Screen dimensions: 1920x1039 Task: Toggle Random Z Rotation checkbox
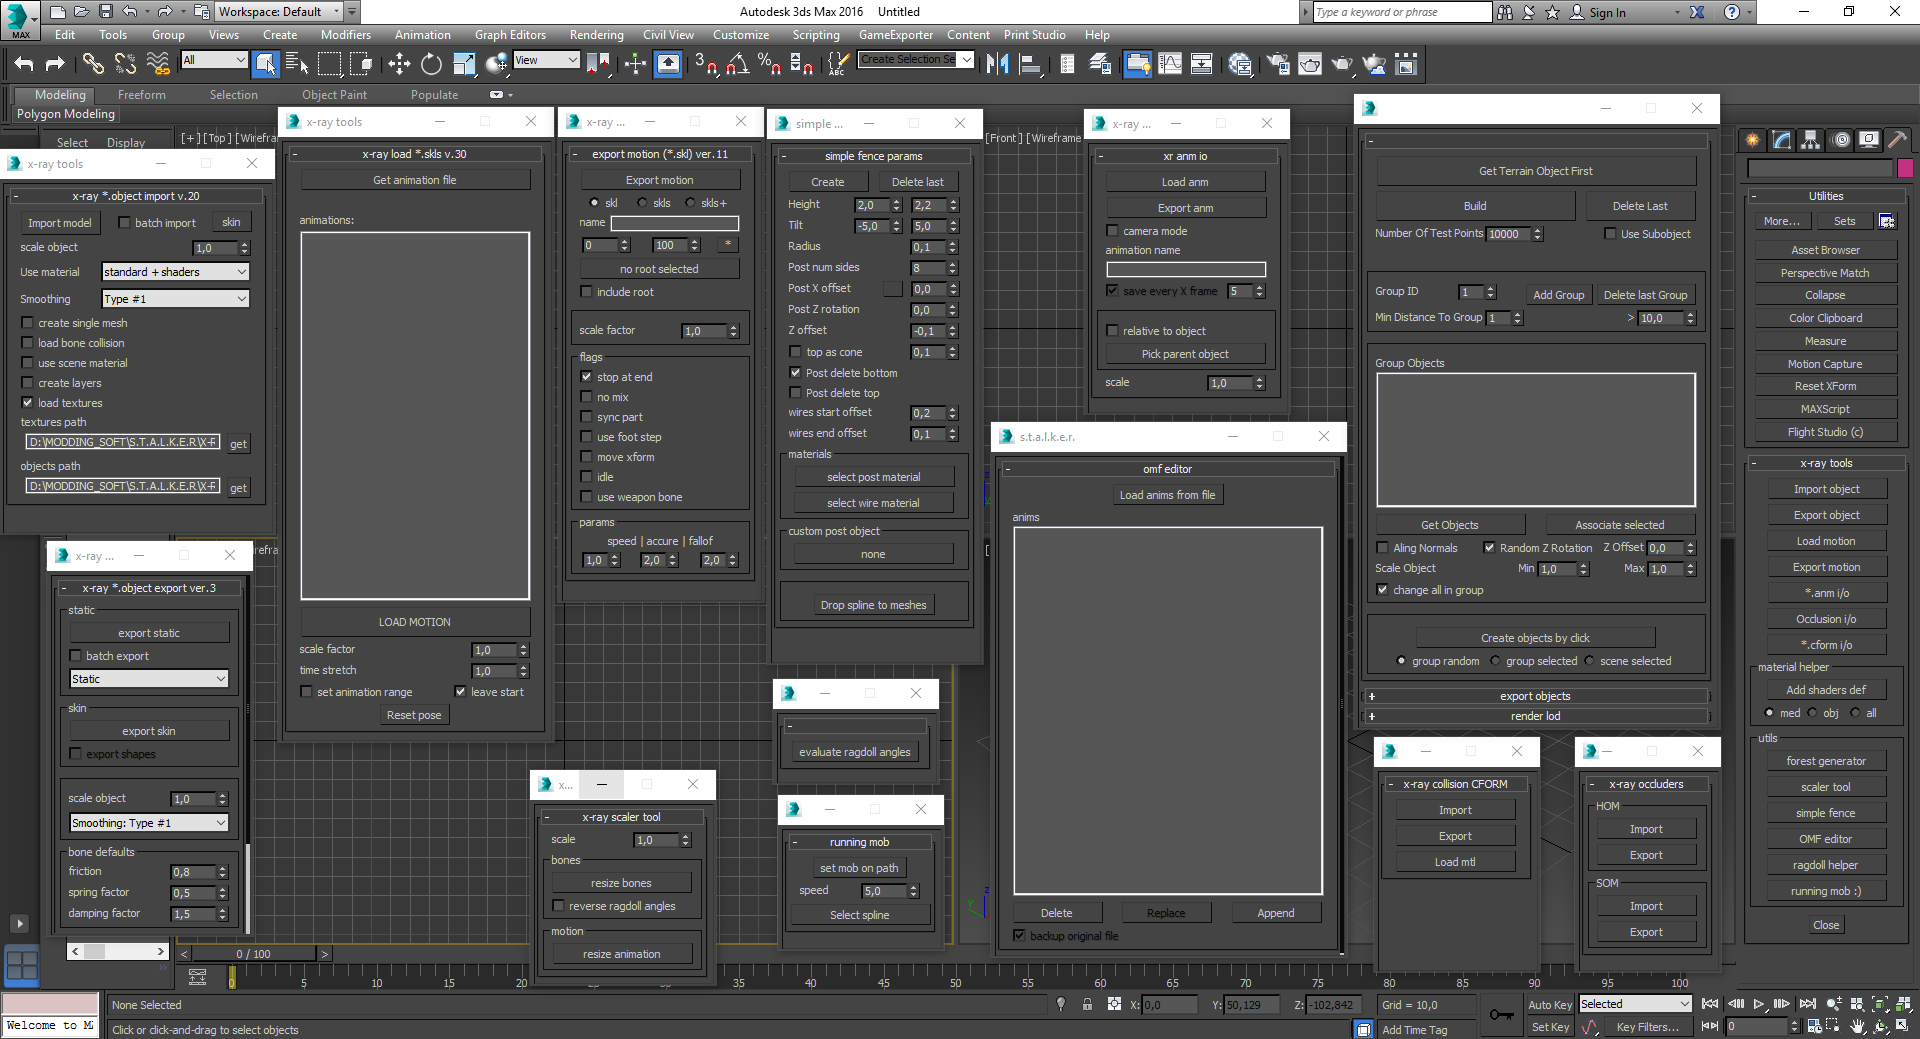(1489, 548)
